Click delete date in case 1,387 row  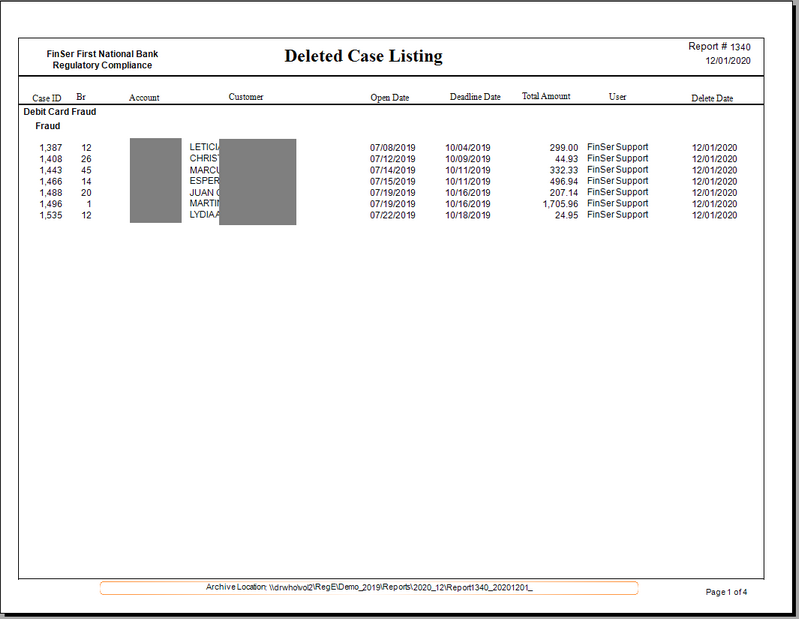[714, 148]
